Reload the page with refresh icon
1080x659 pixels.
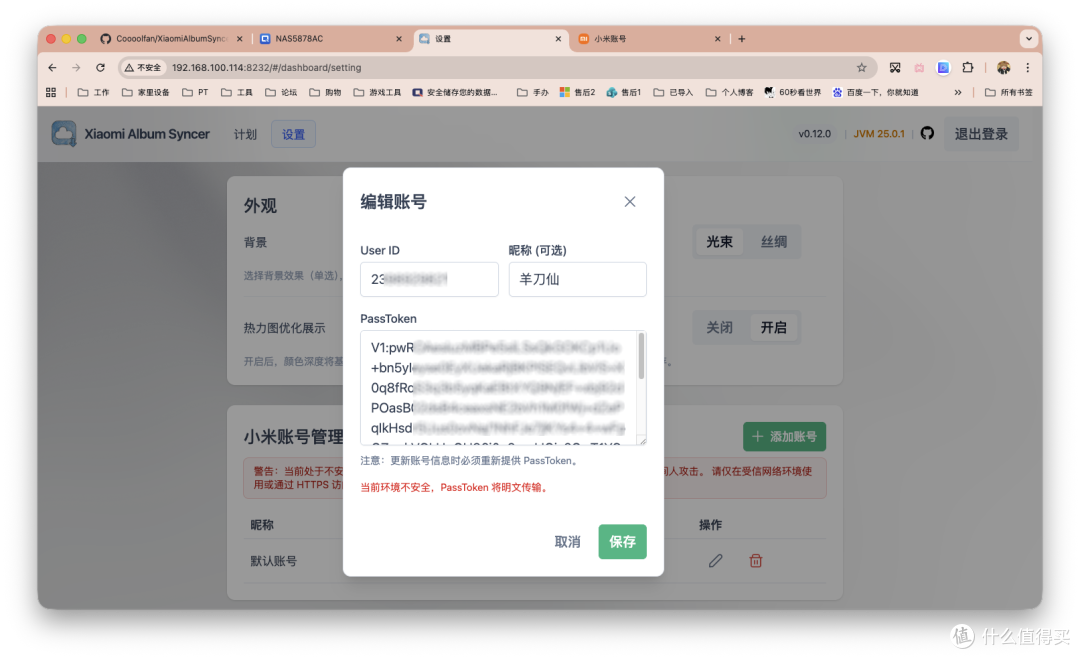pos(101,67)
